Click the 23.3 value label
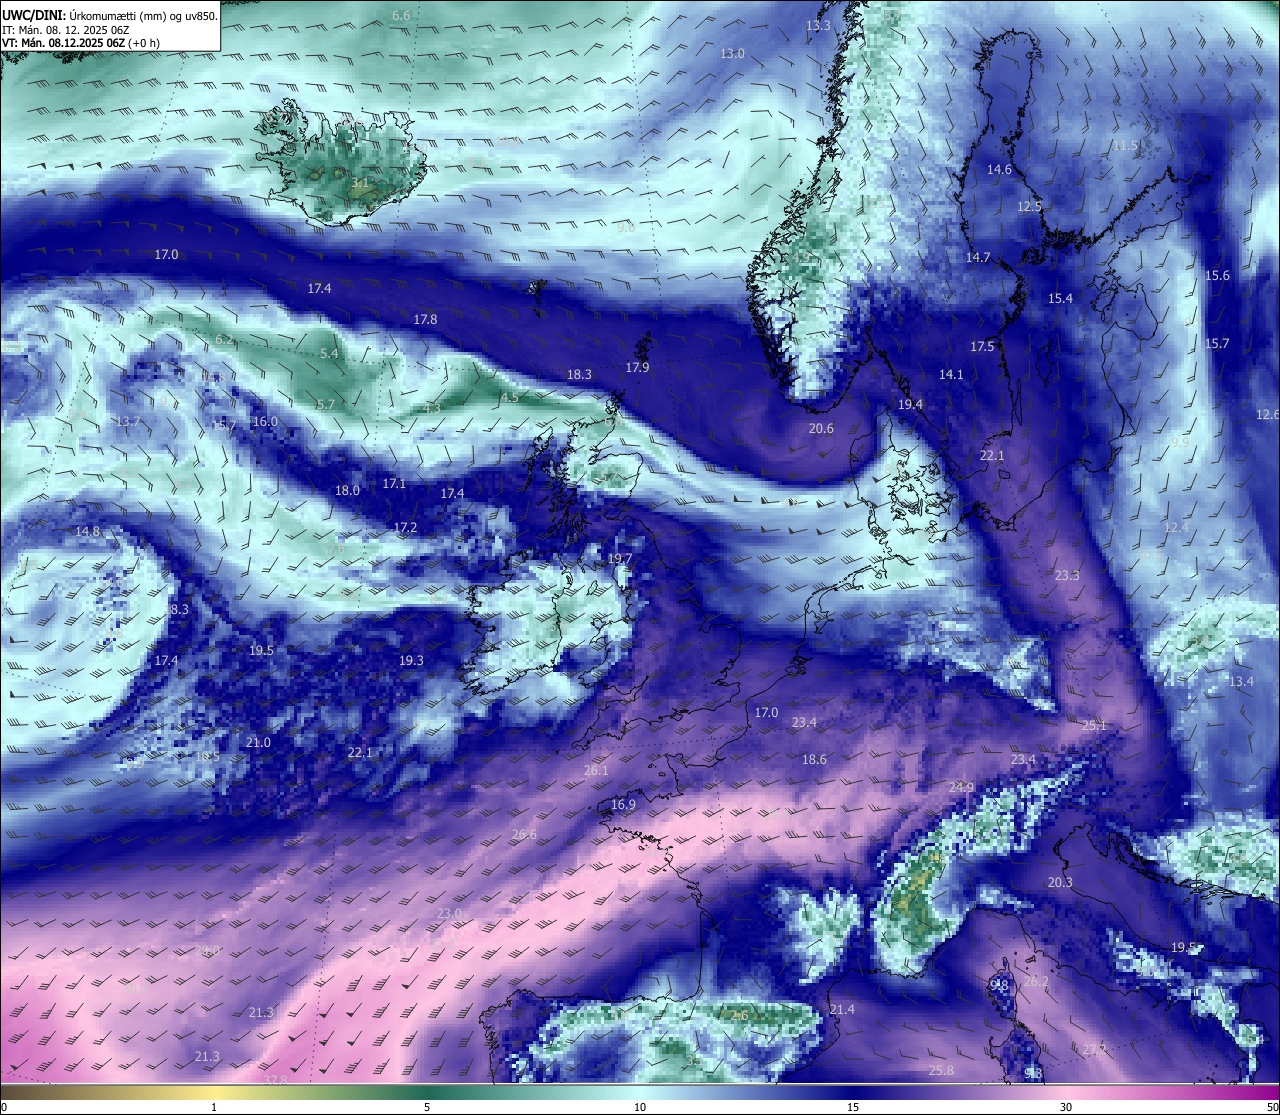The image size is (1280, 1115). (1067, 575)
